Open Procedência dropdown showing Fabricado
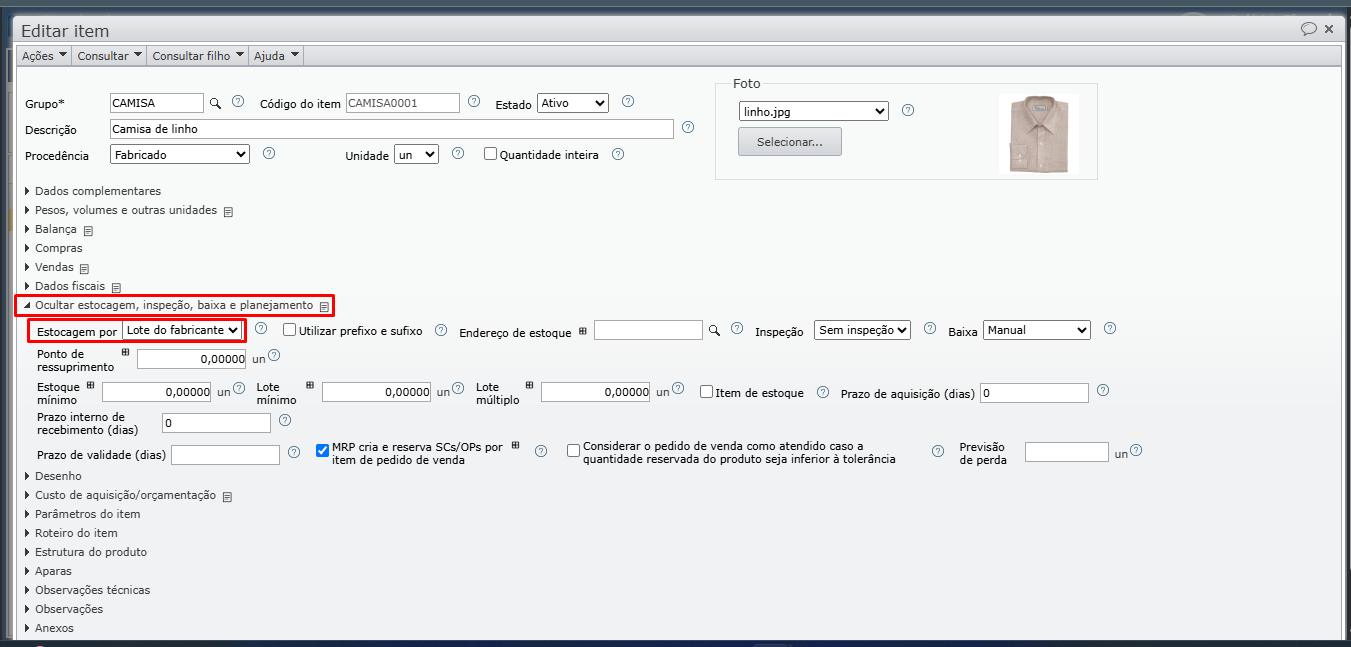 (179, 155)
